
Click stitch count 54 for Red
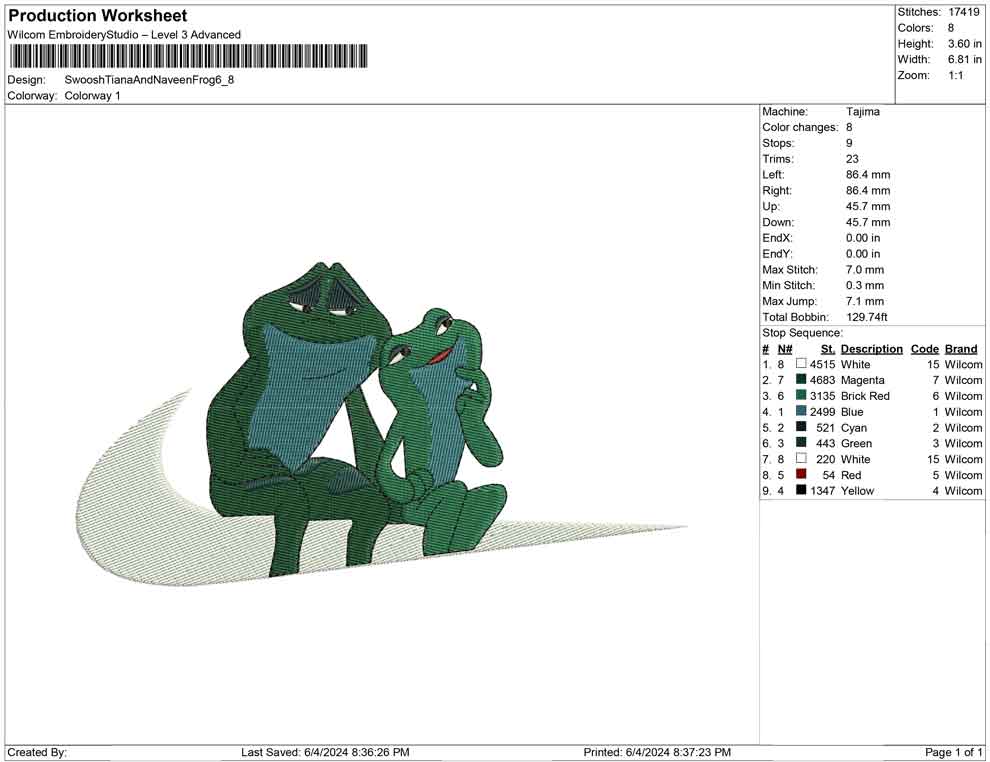(828, 475)
